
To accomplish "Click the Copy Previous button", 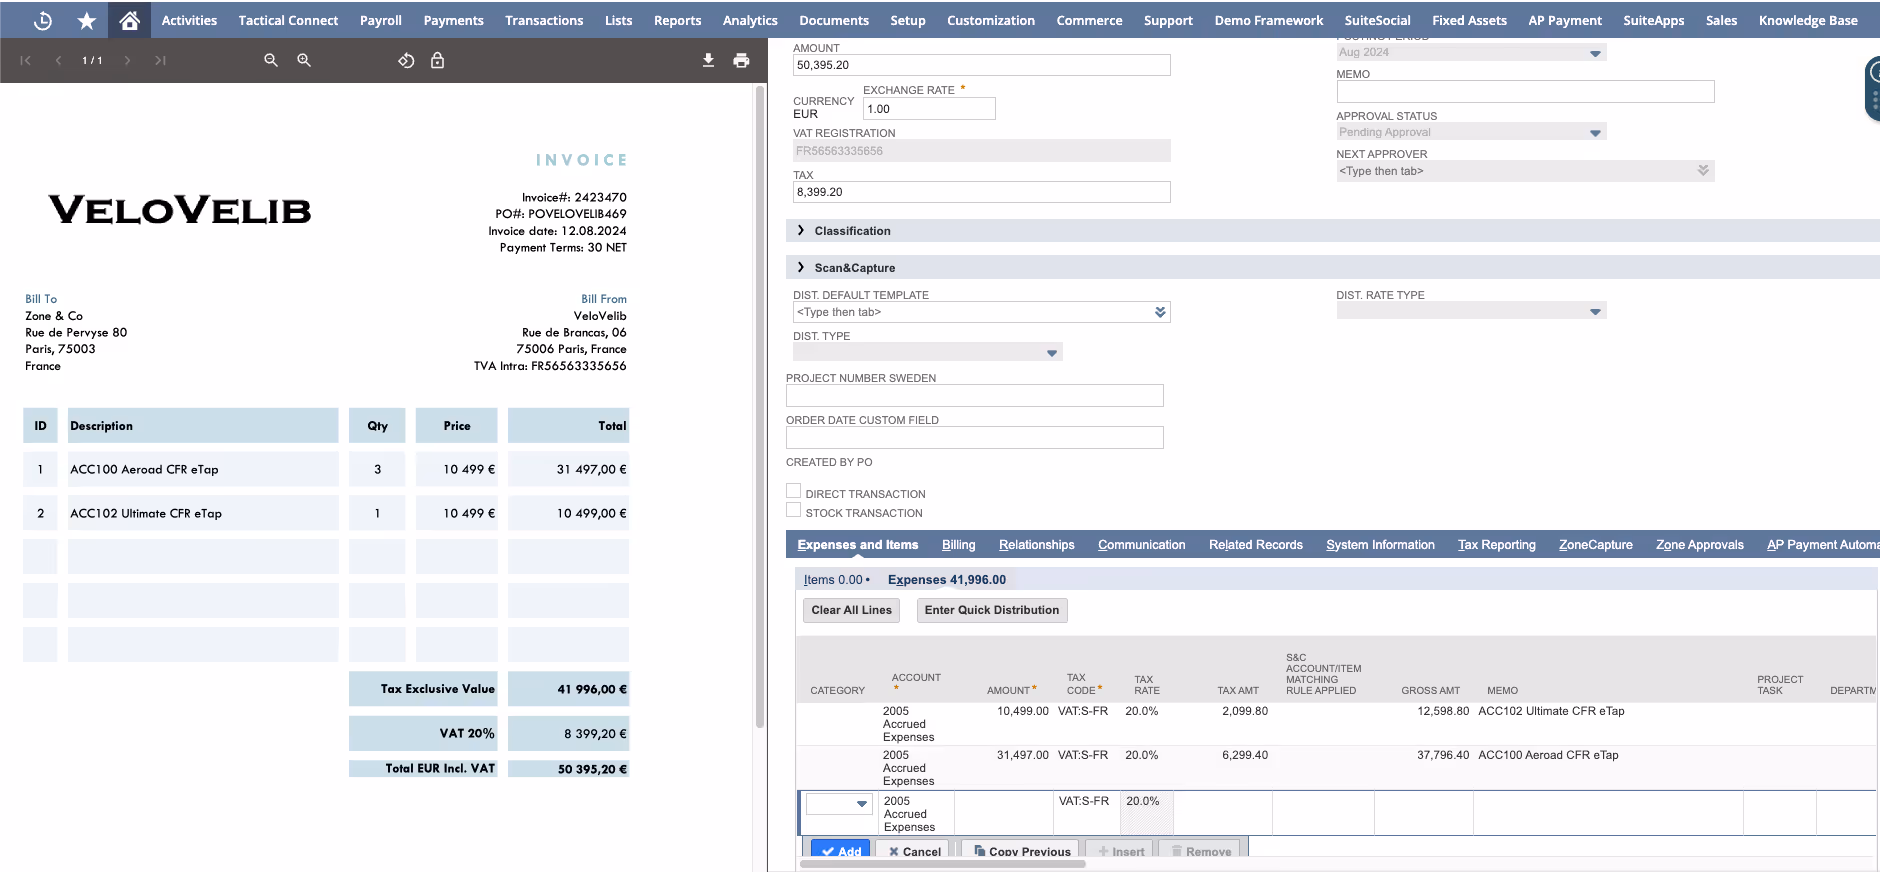I will [1022, 849].
